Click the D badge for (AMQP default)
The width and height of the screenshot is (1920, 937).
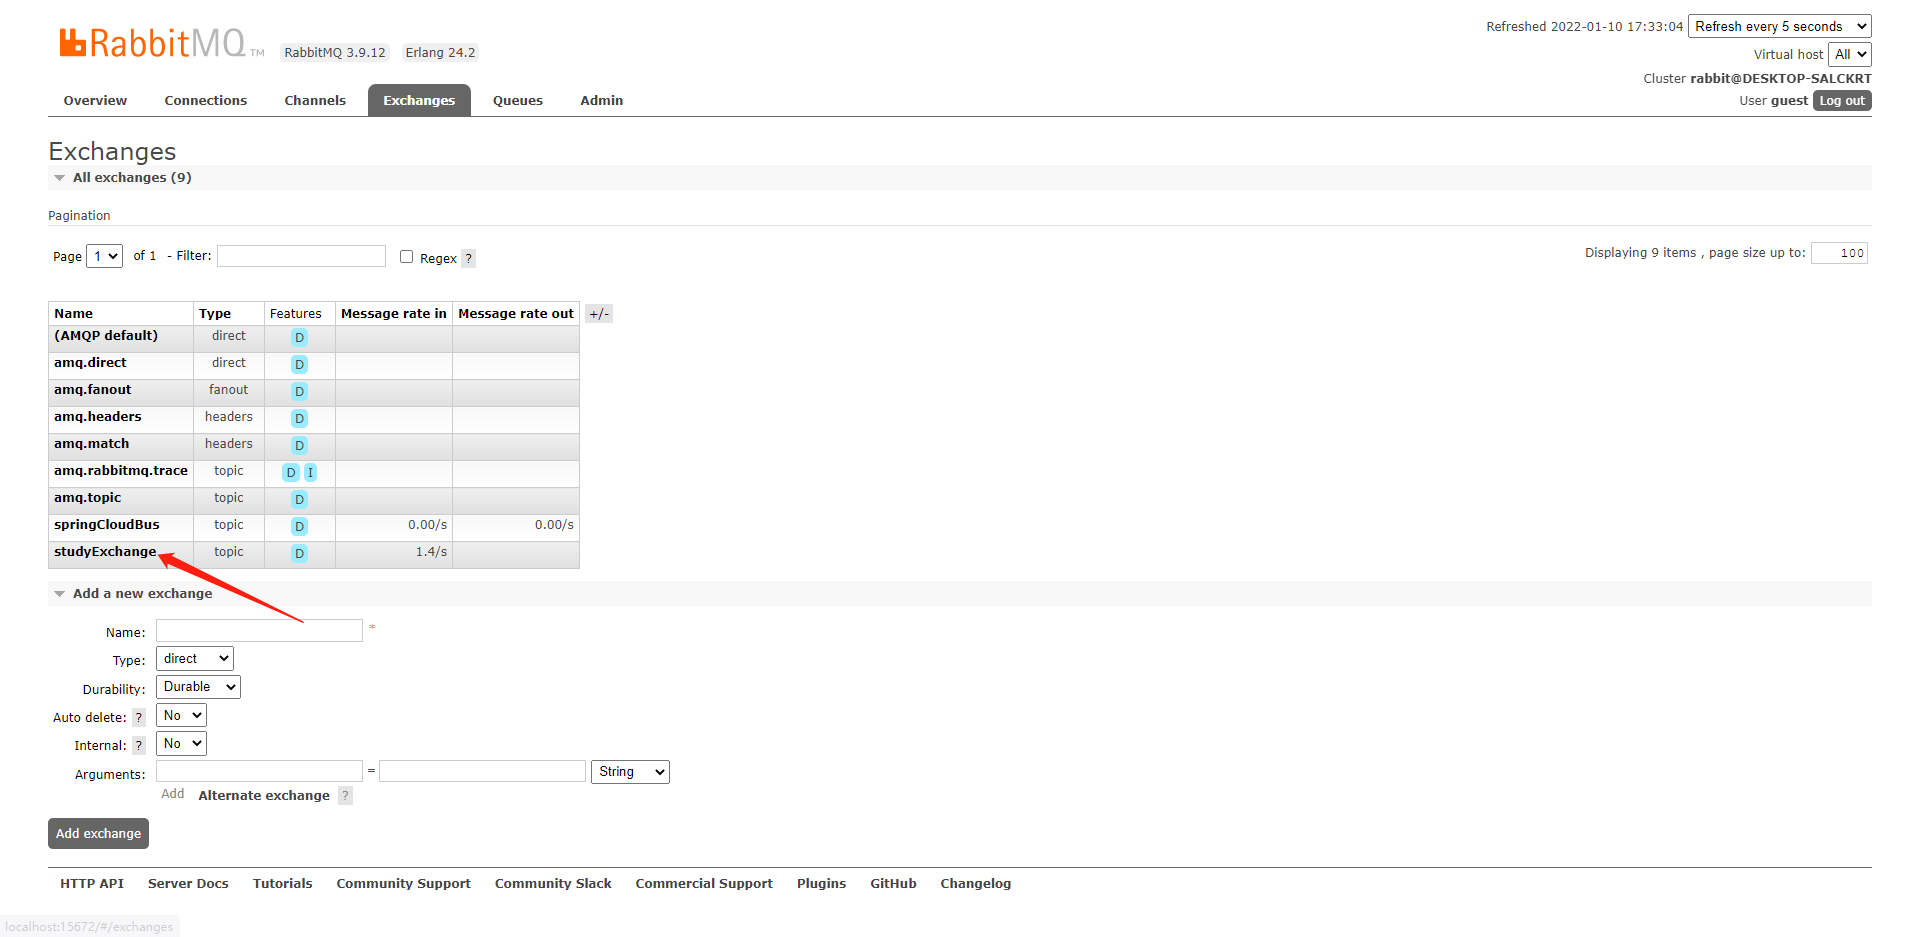coord(299,338)
